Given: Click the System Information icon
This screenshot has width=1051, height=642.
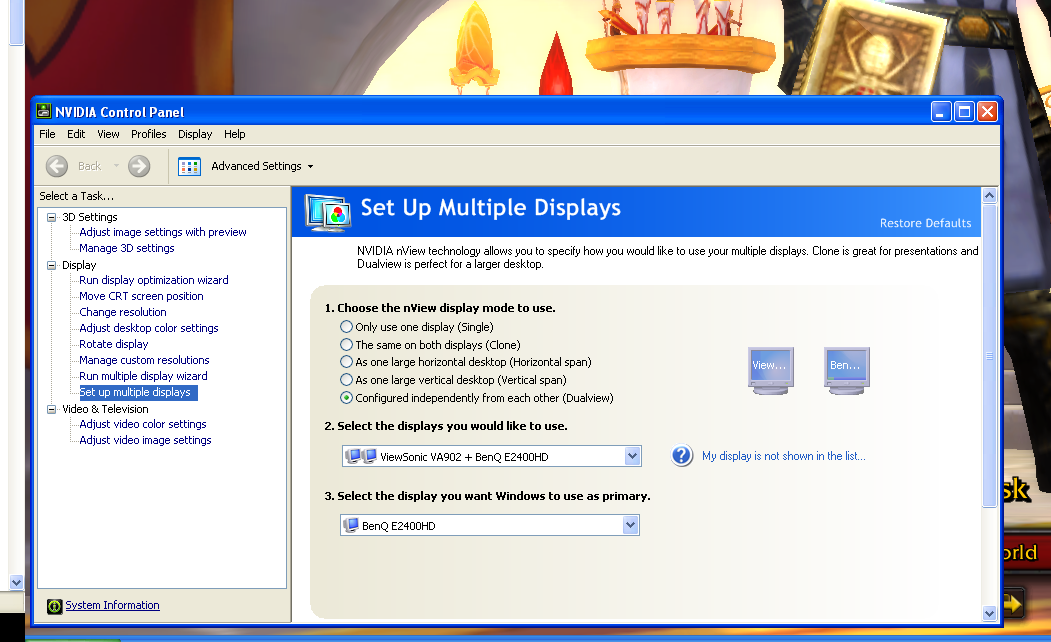Looking at the screenshot, I should 54,606.
